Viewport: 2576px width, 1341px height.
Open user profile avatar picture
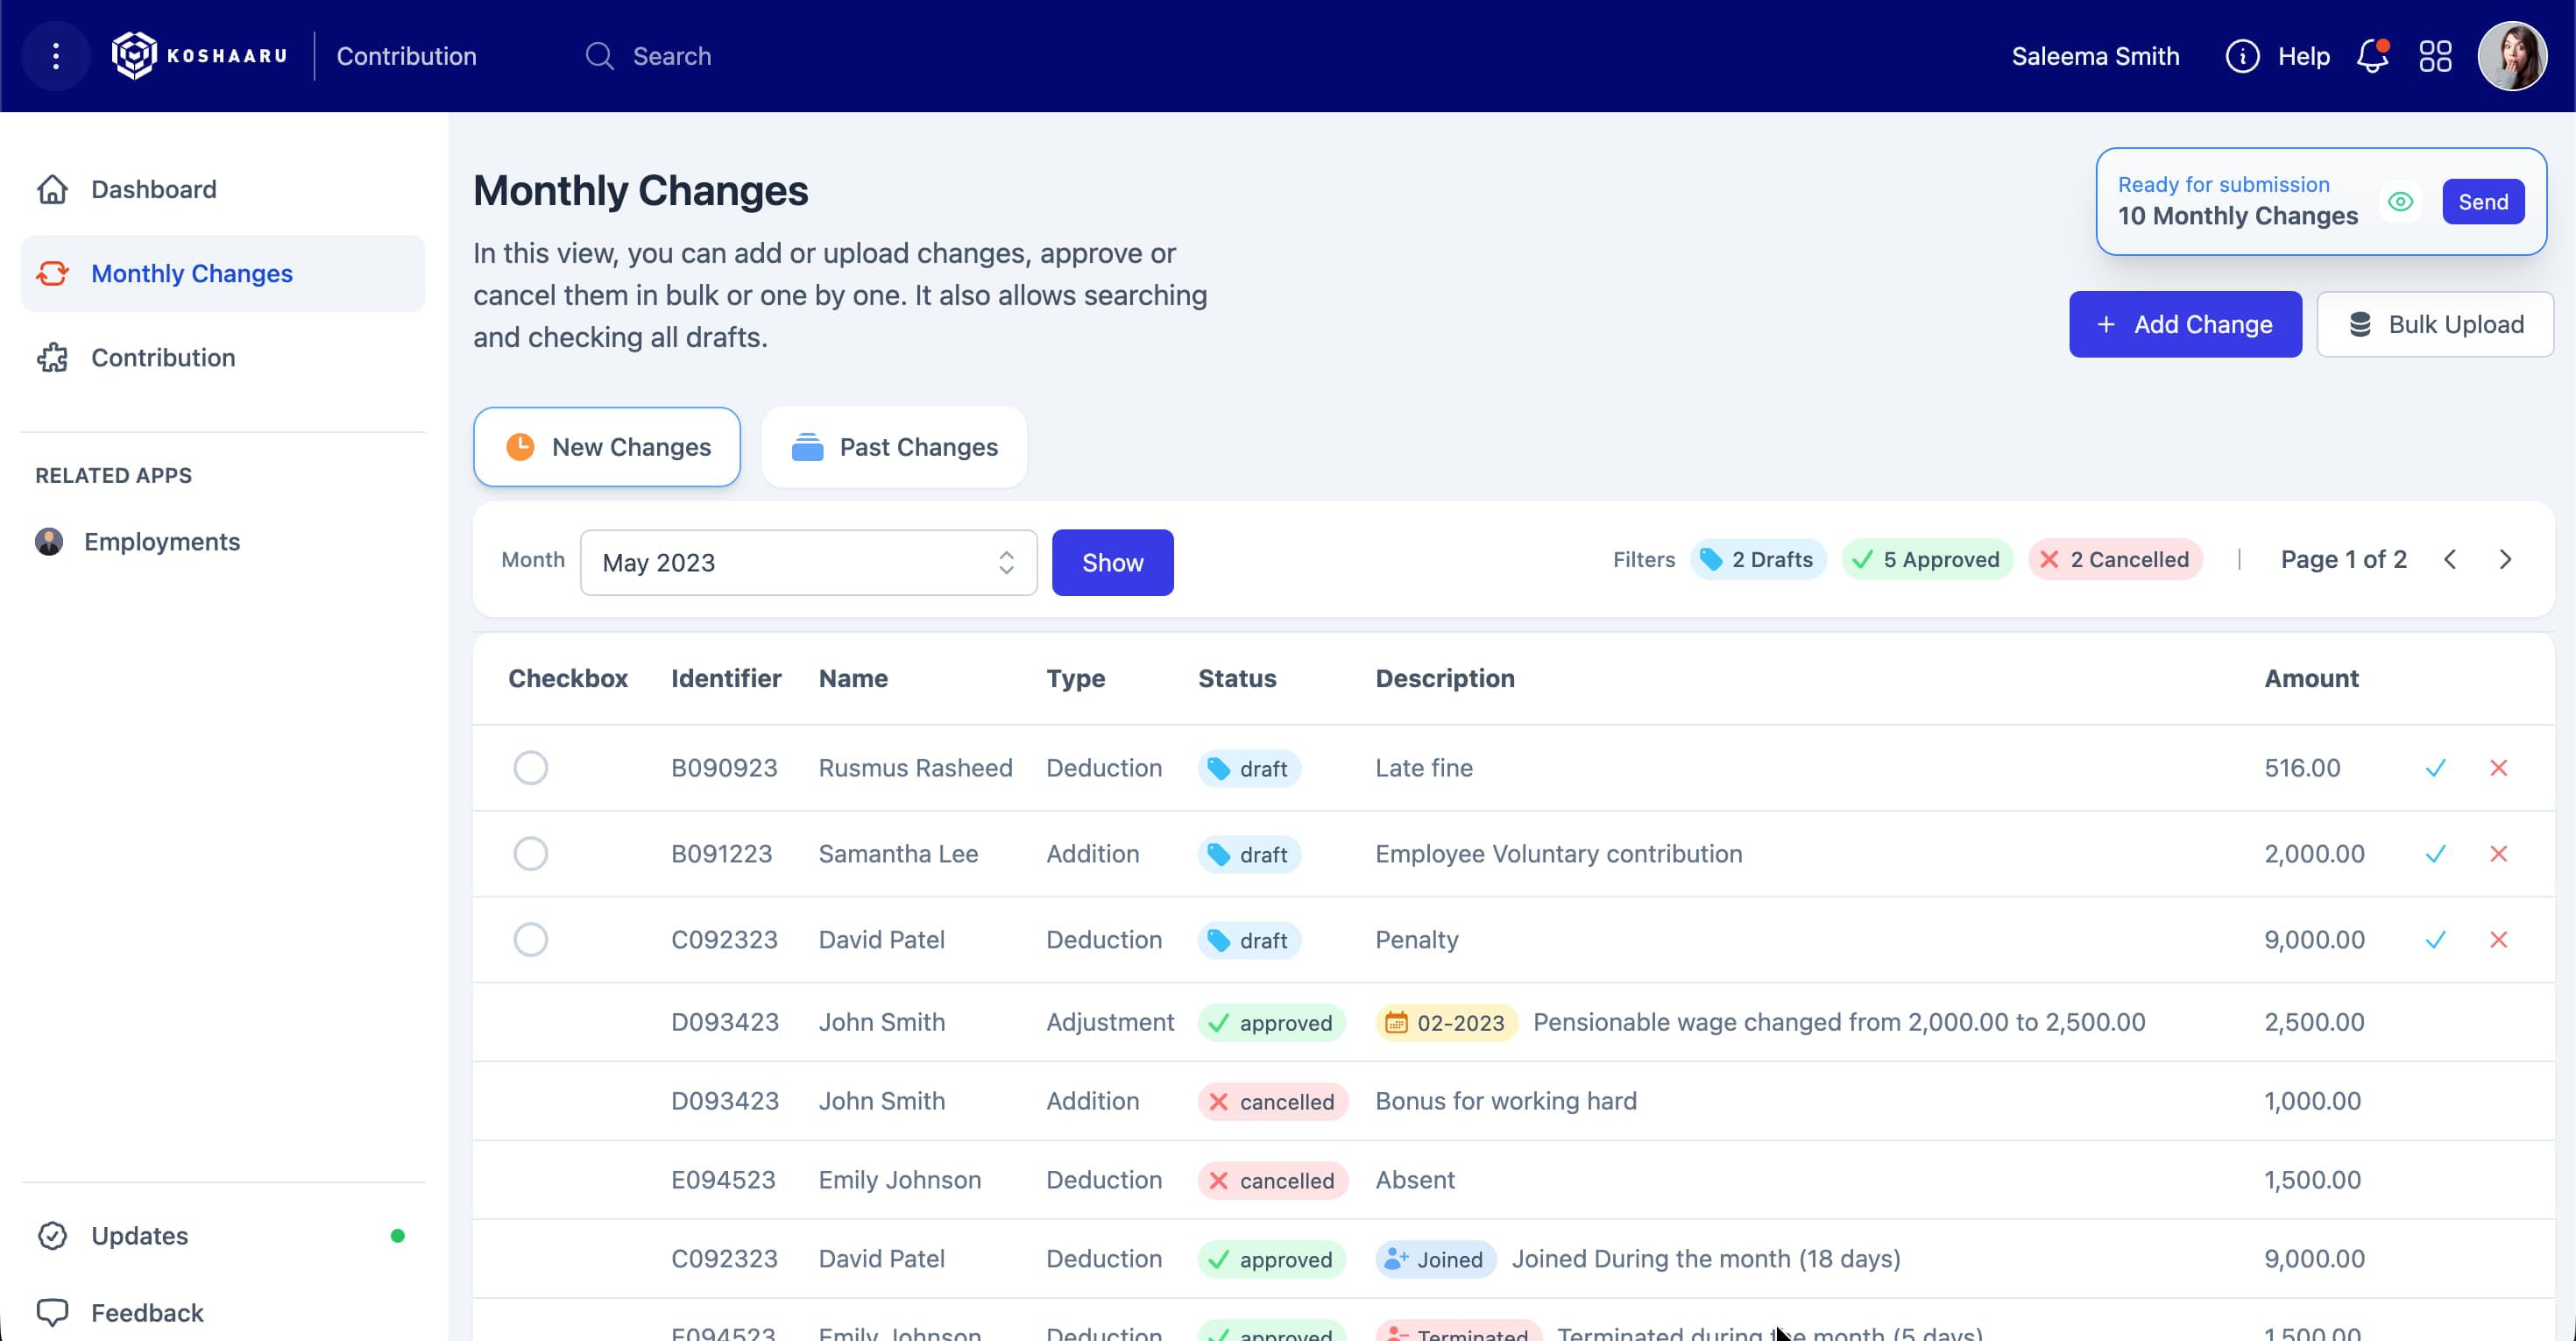(x=2511, y=56)
